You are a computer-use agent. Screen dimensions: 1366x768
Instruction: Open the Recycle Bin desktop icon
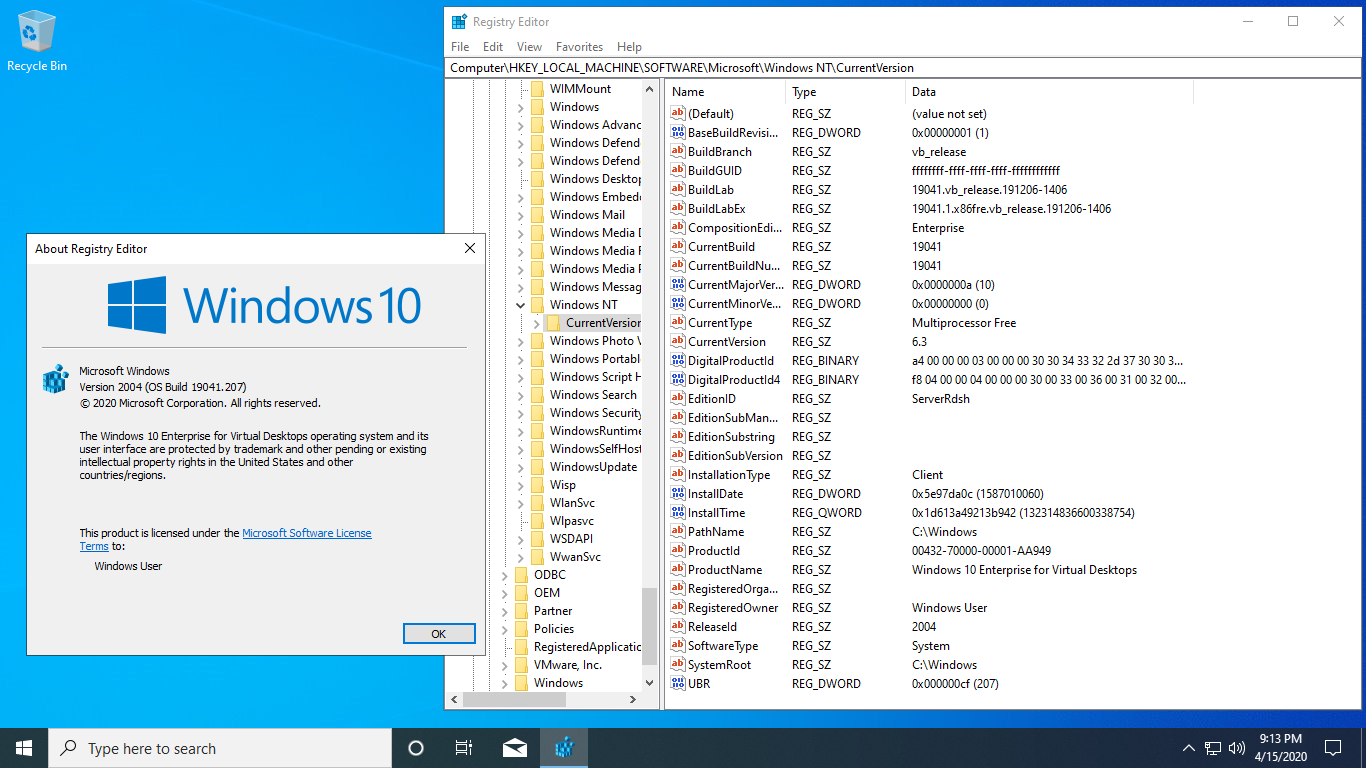coord(37,42)
